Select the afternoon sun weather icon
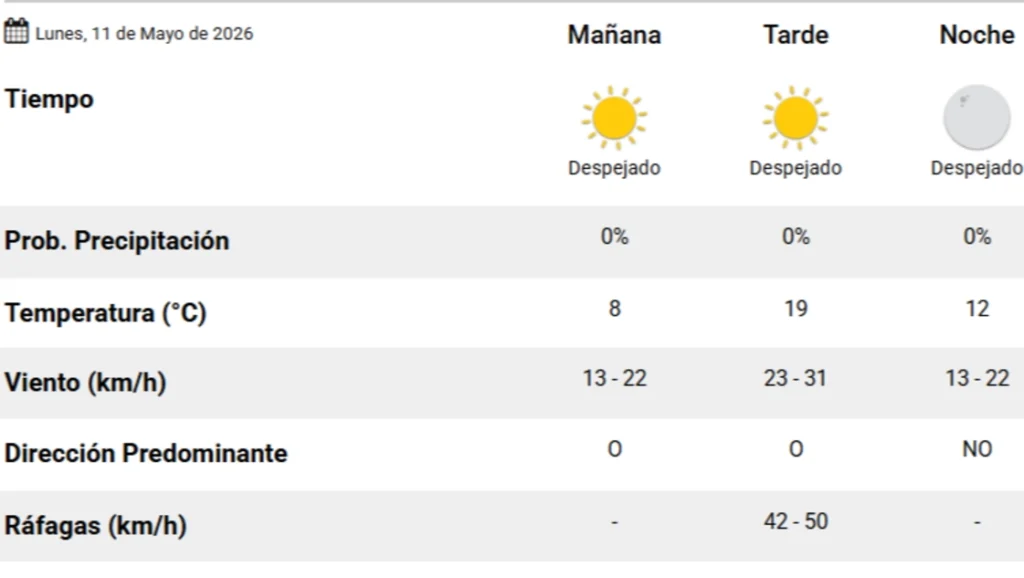Screen dimensions: 1024x578 point(795,118)
